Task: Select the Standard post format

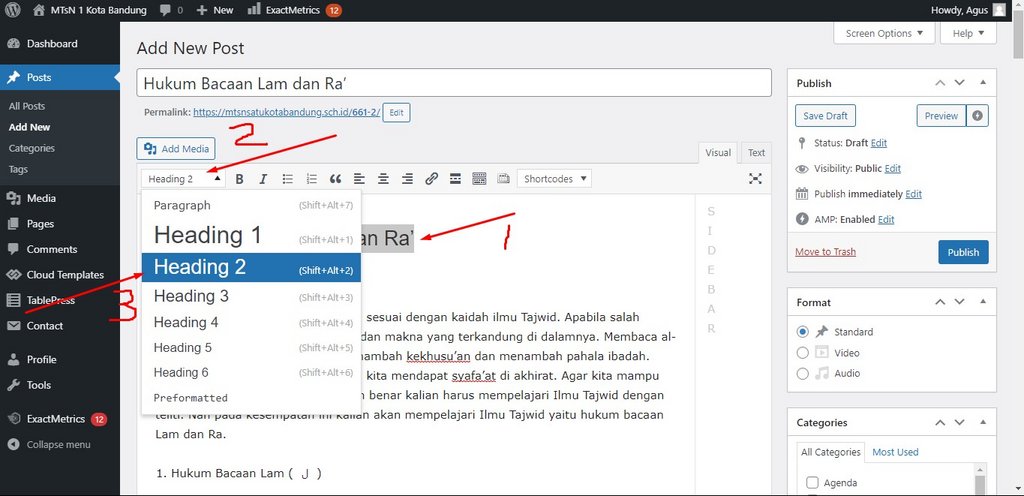Action: click(803, 332)
